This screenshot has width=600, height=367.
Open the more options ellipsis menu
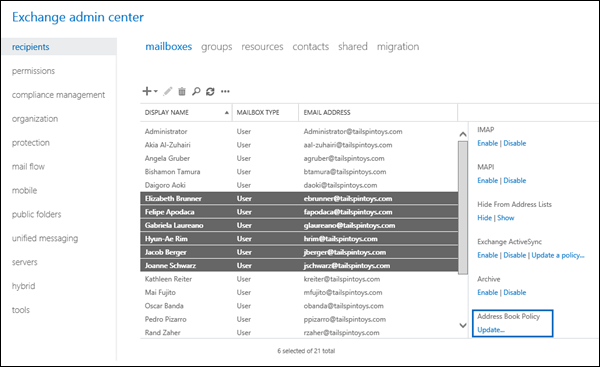pos(225,91)
